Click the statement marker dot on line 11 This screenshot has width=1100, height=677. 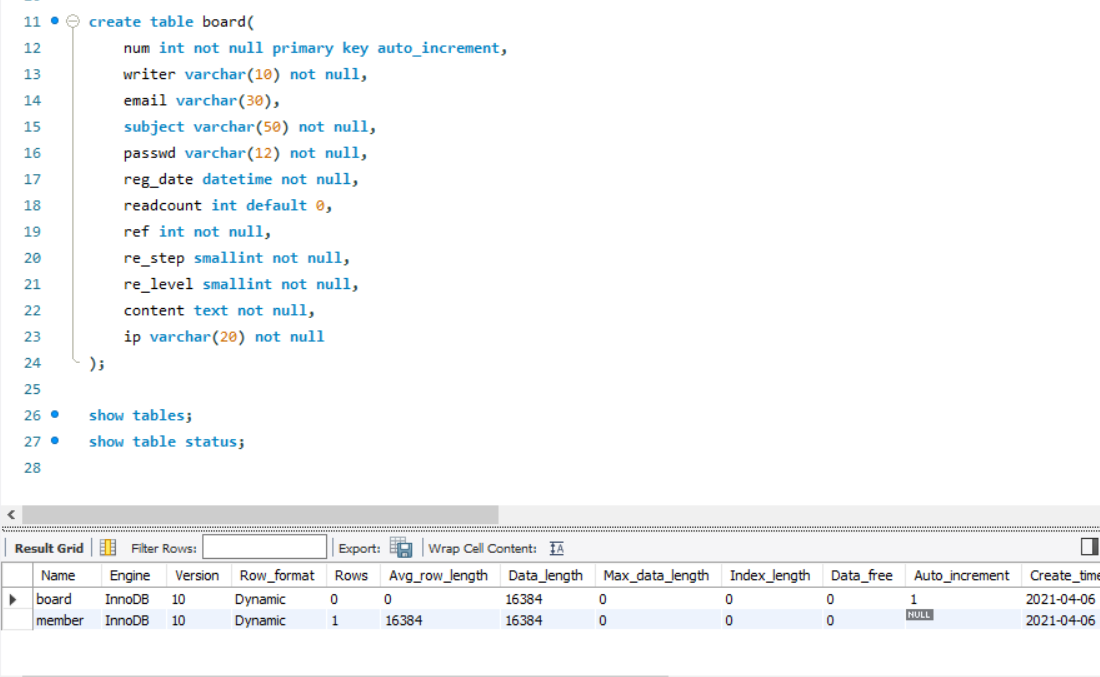55,21
